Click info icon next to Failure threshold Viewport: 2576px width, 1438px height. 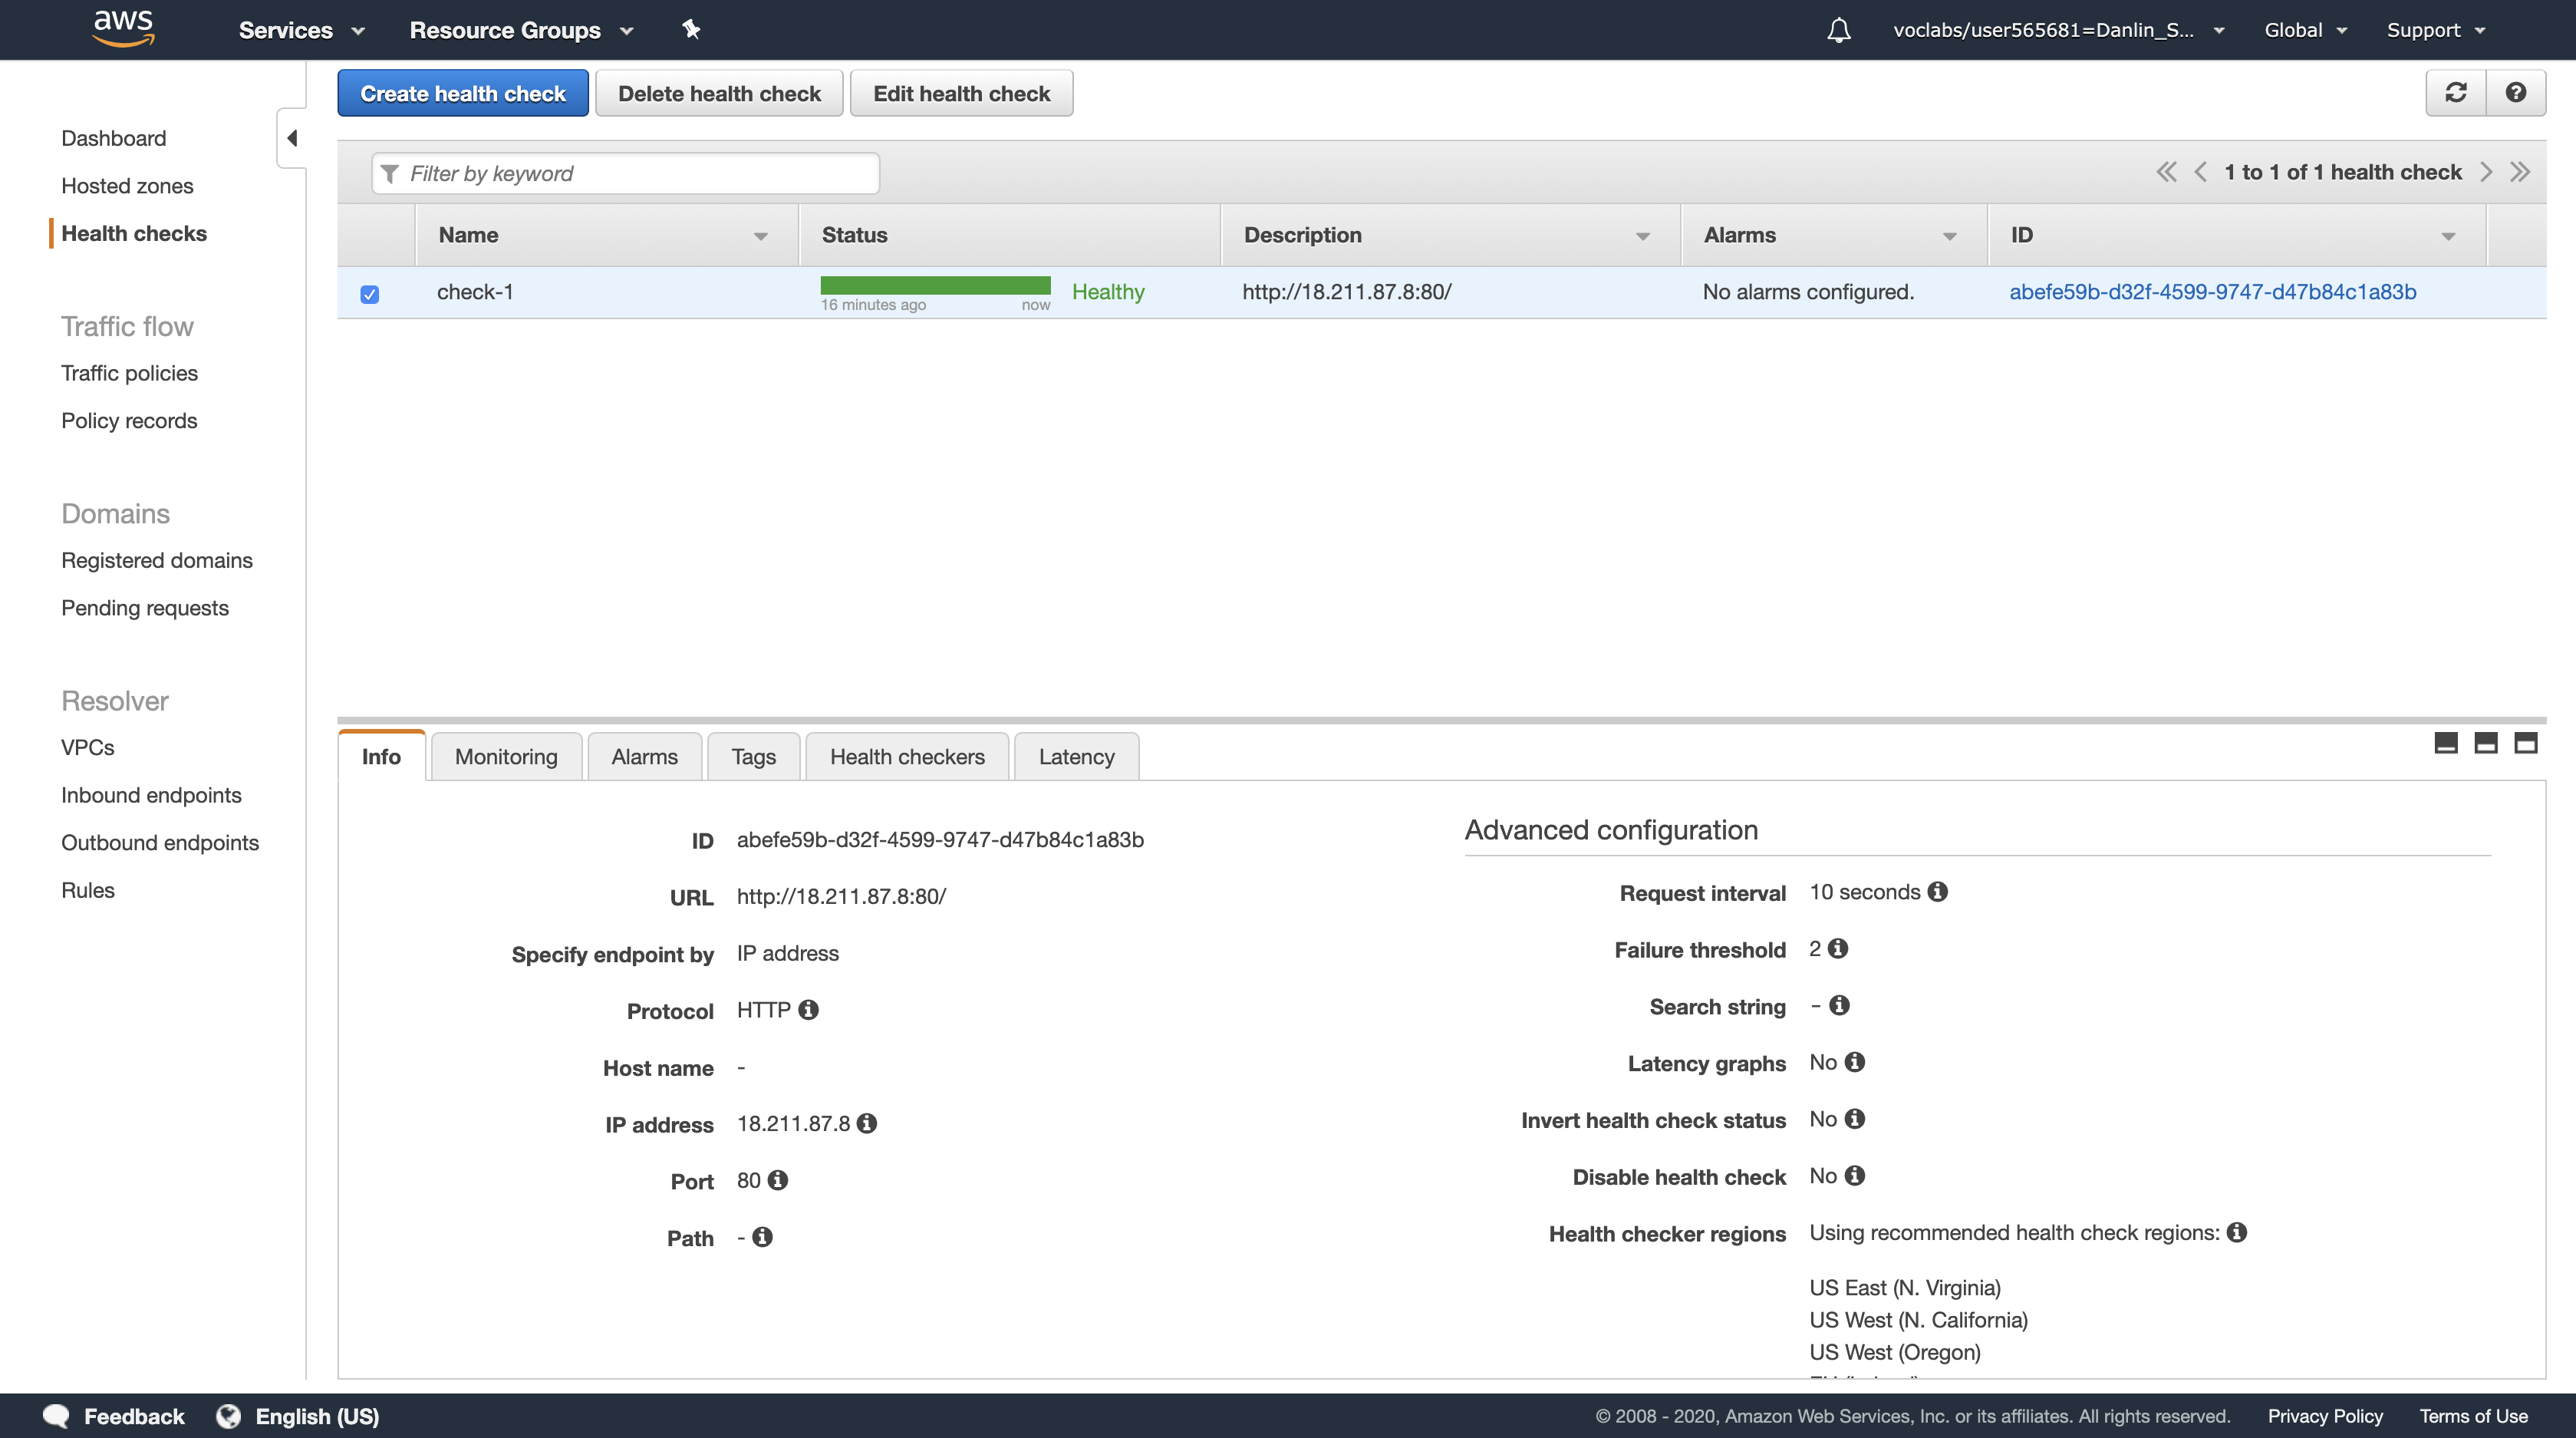(1838, 948)
